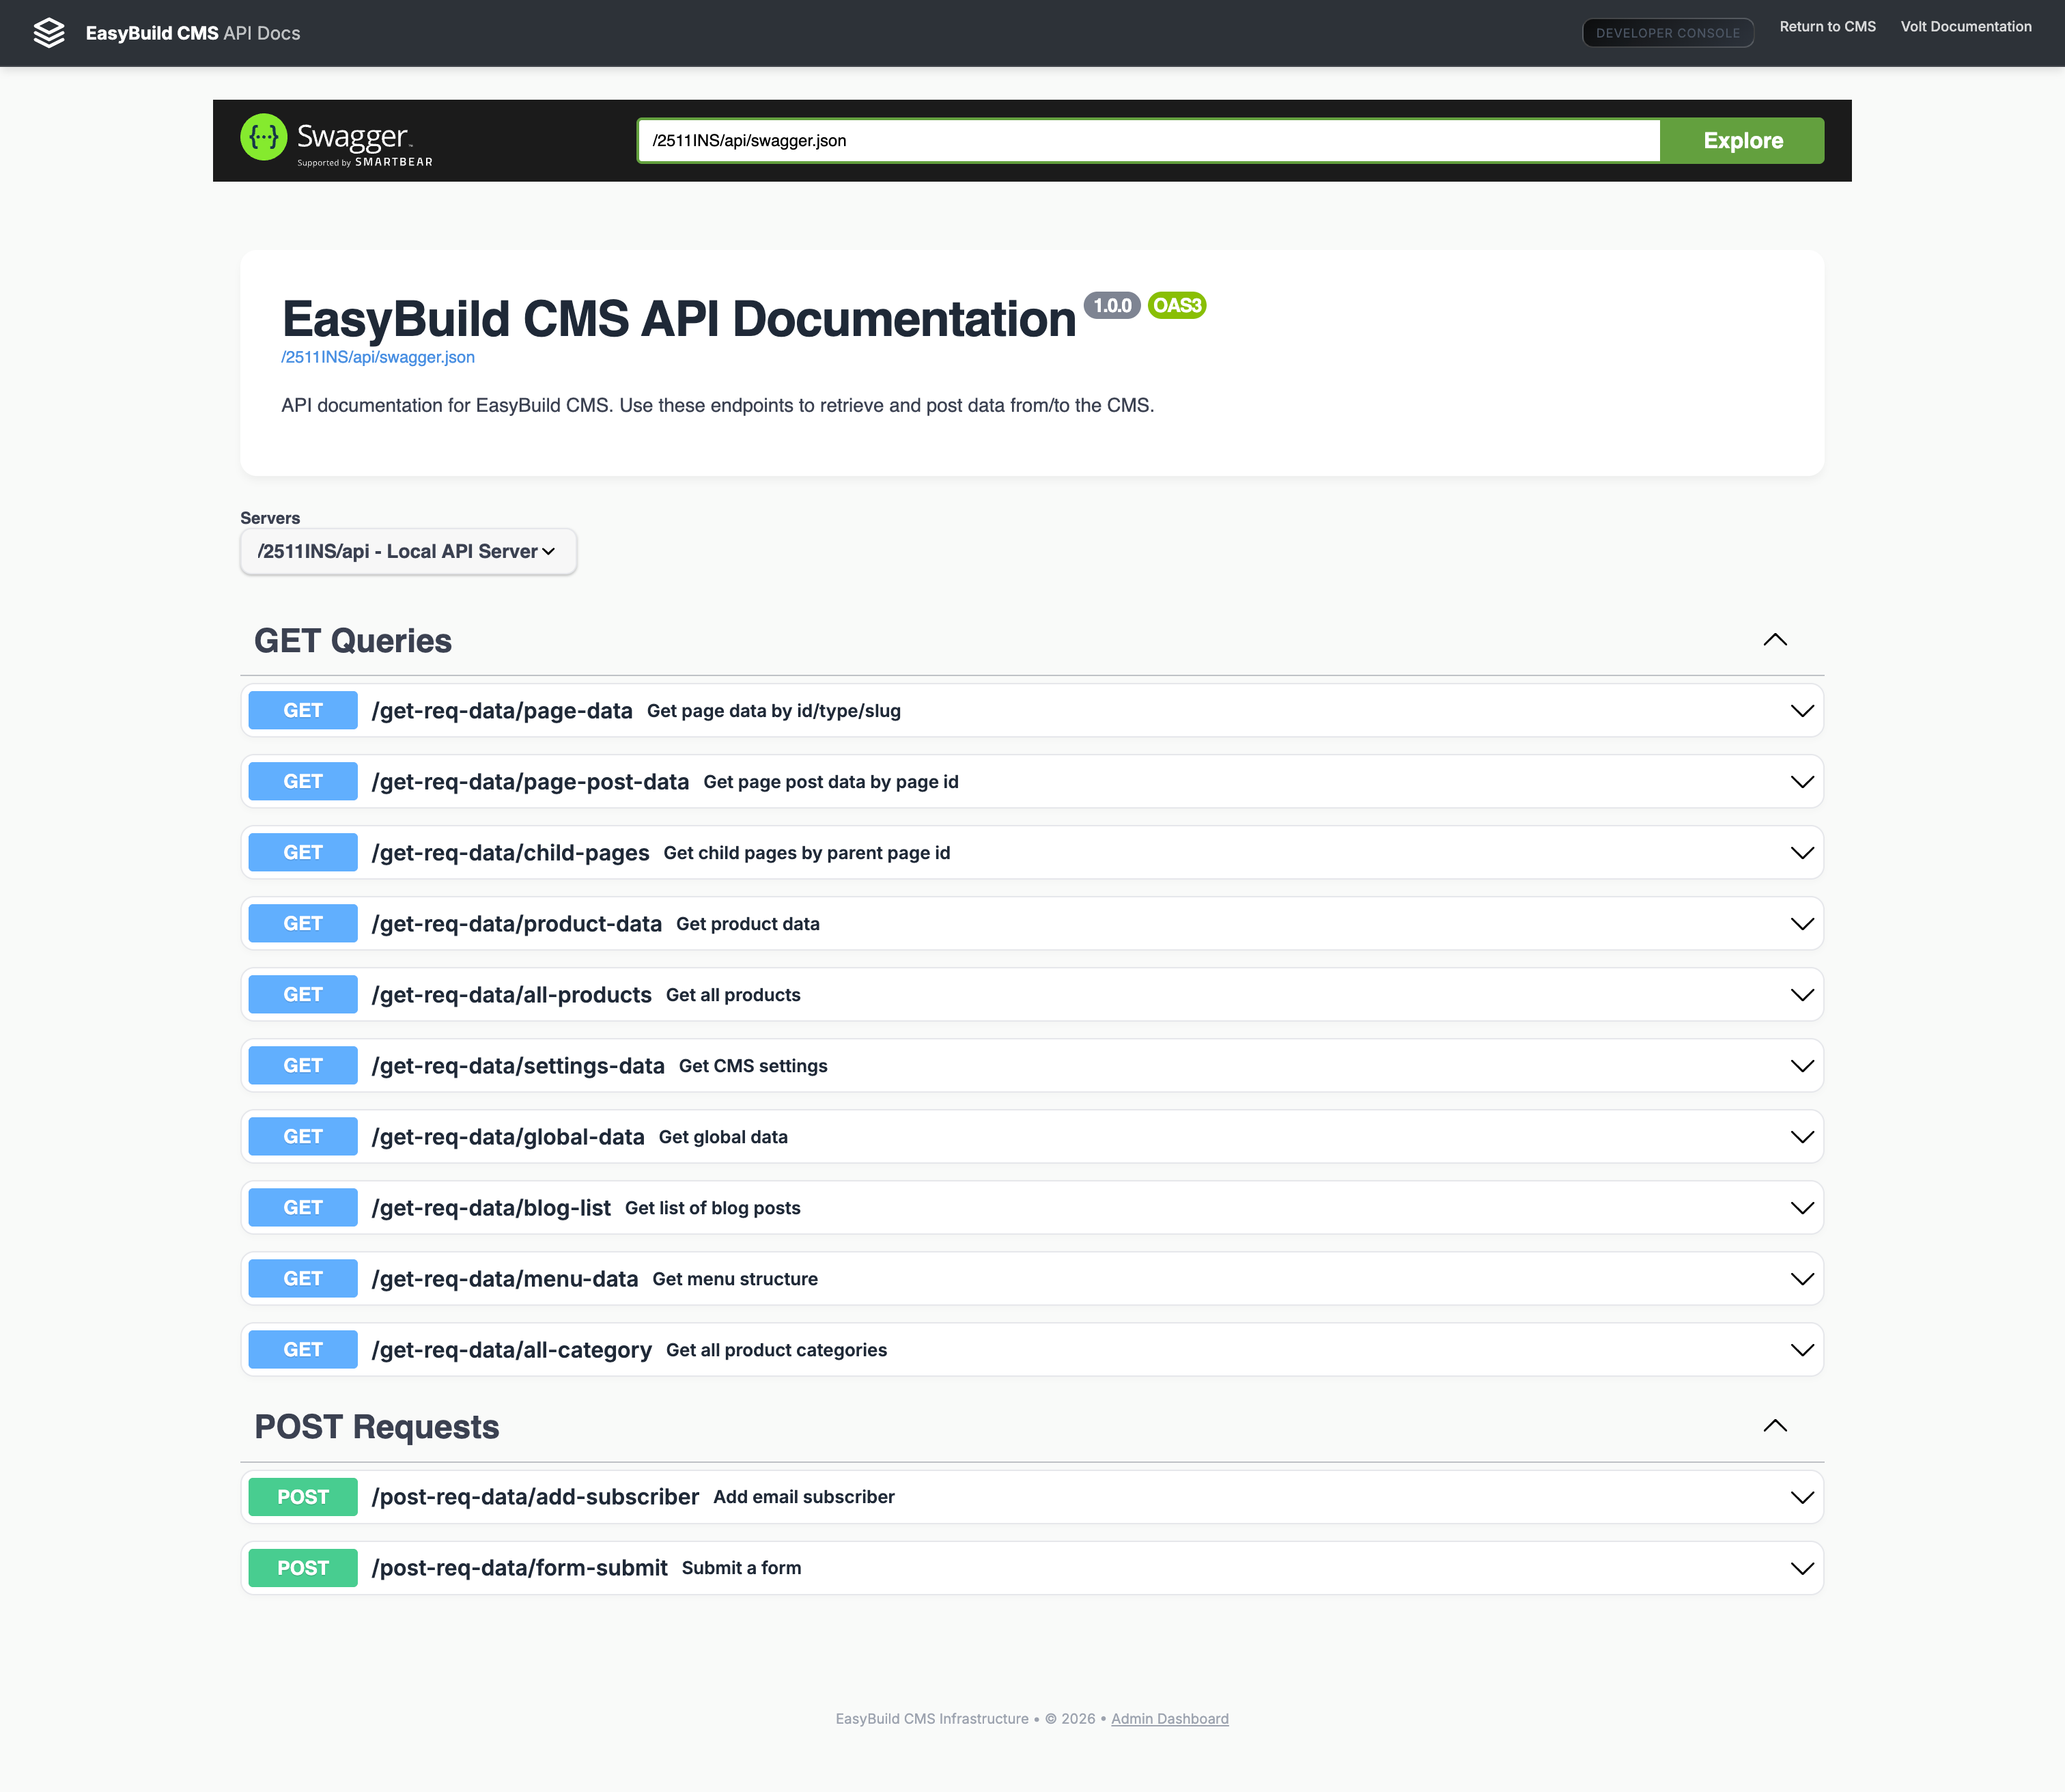This screenshot has height=1792, width=2065.
Task: Select path /get-req-data/child-pages
Action: [510, 853]
